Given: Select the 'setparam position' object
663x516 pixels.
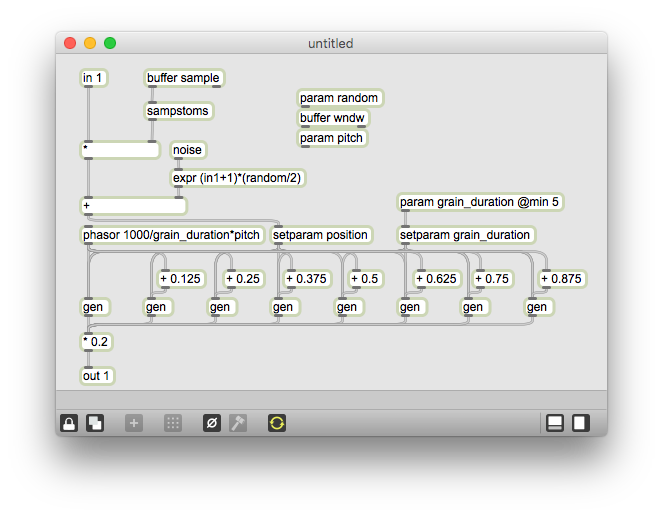Looking at the screenshot, I should (x=322, y=235).
